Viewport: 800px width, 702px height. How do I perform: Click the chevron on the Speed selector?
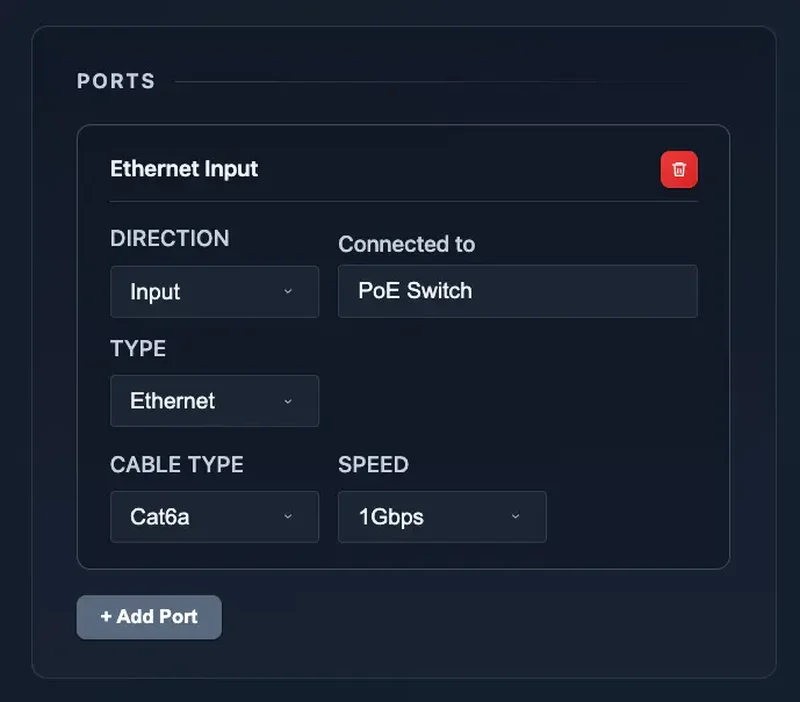click(x=516, y=517)
